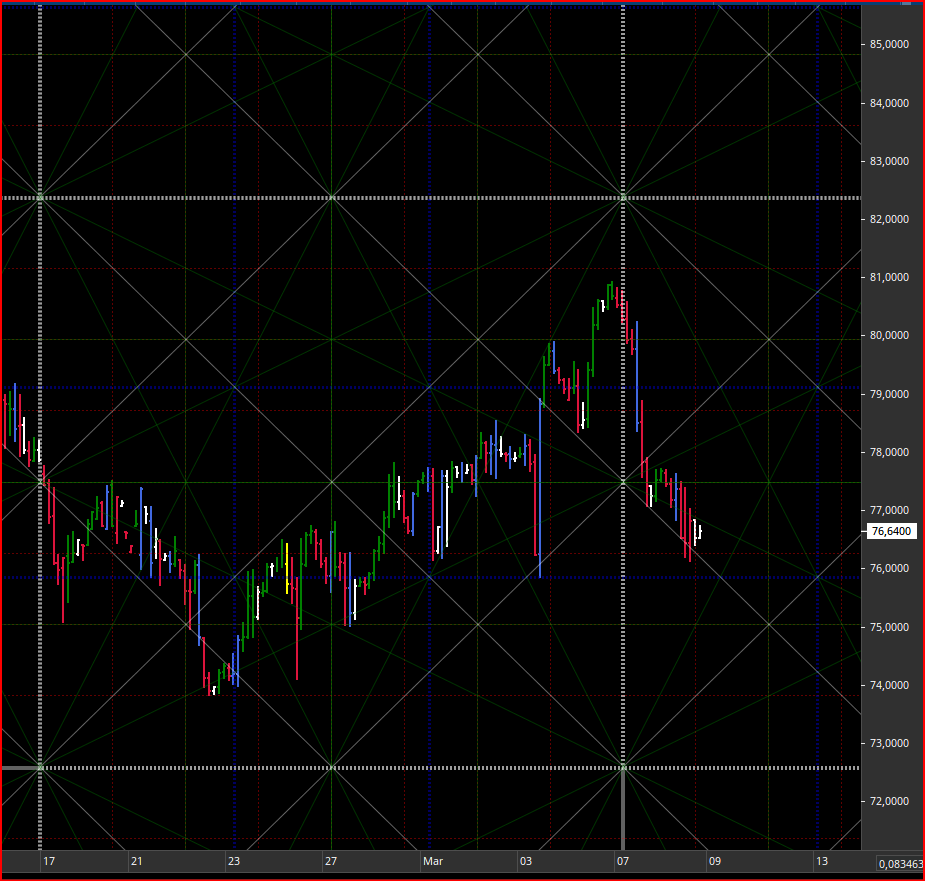The height and width of the screenshot is (881, 925).
Task: Select date label 27 on time axis
Action: tap(330, 861)
